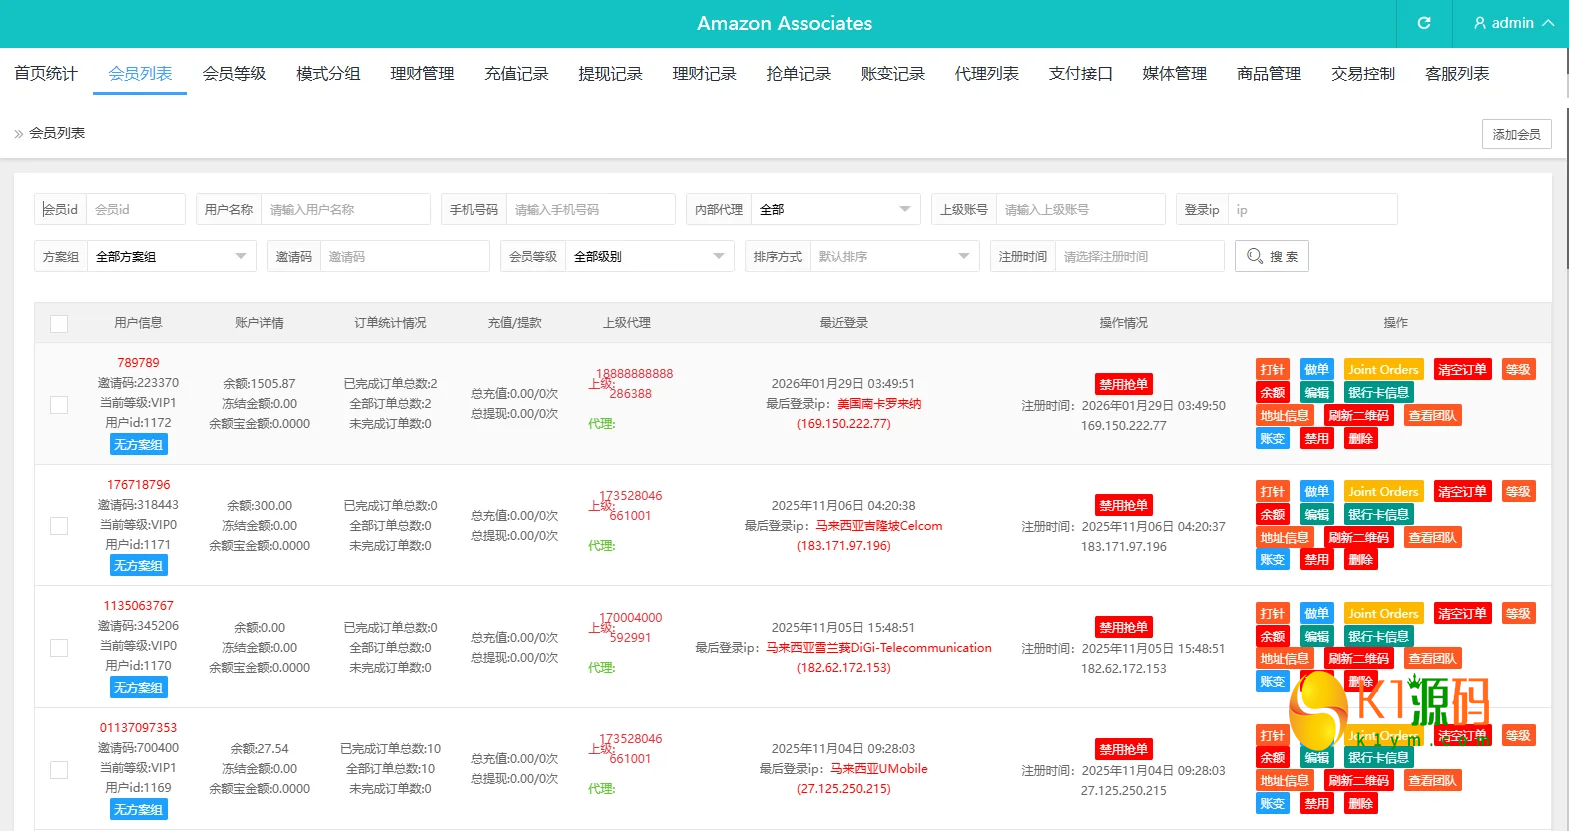Click username 789789 in the first row

138,363
